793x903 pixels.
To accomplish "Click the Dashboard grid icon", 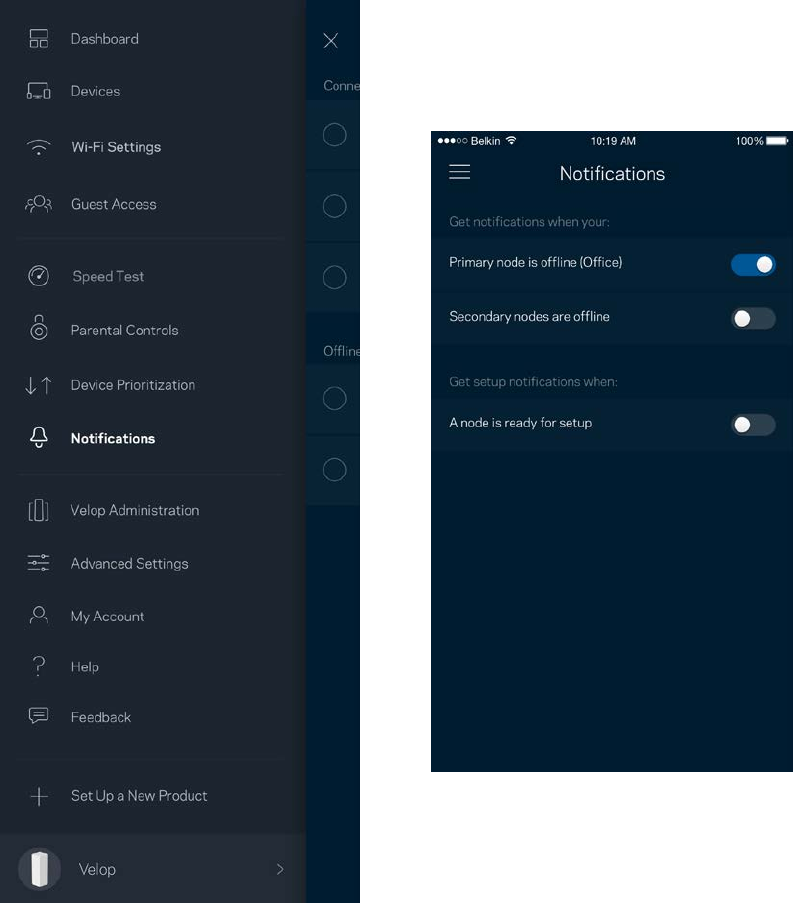I will click(39, 39).
